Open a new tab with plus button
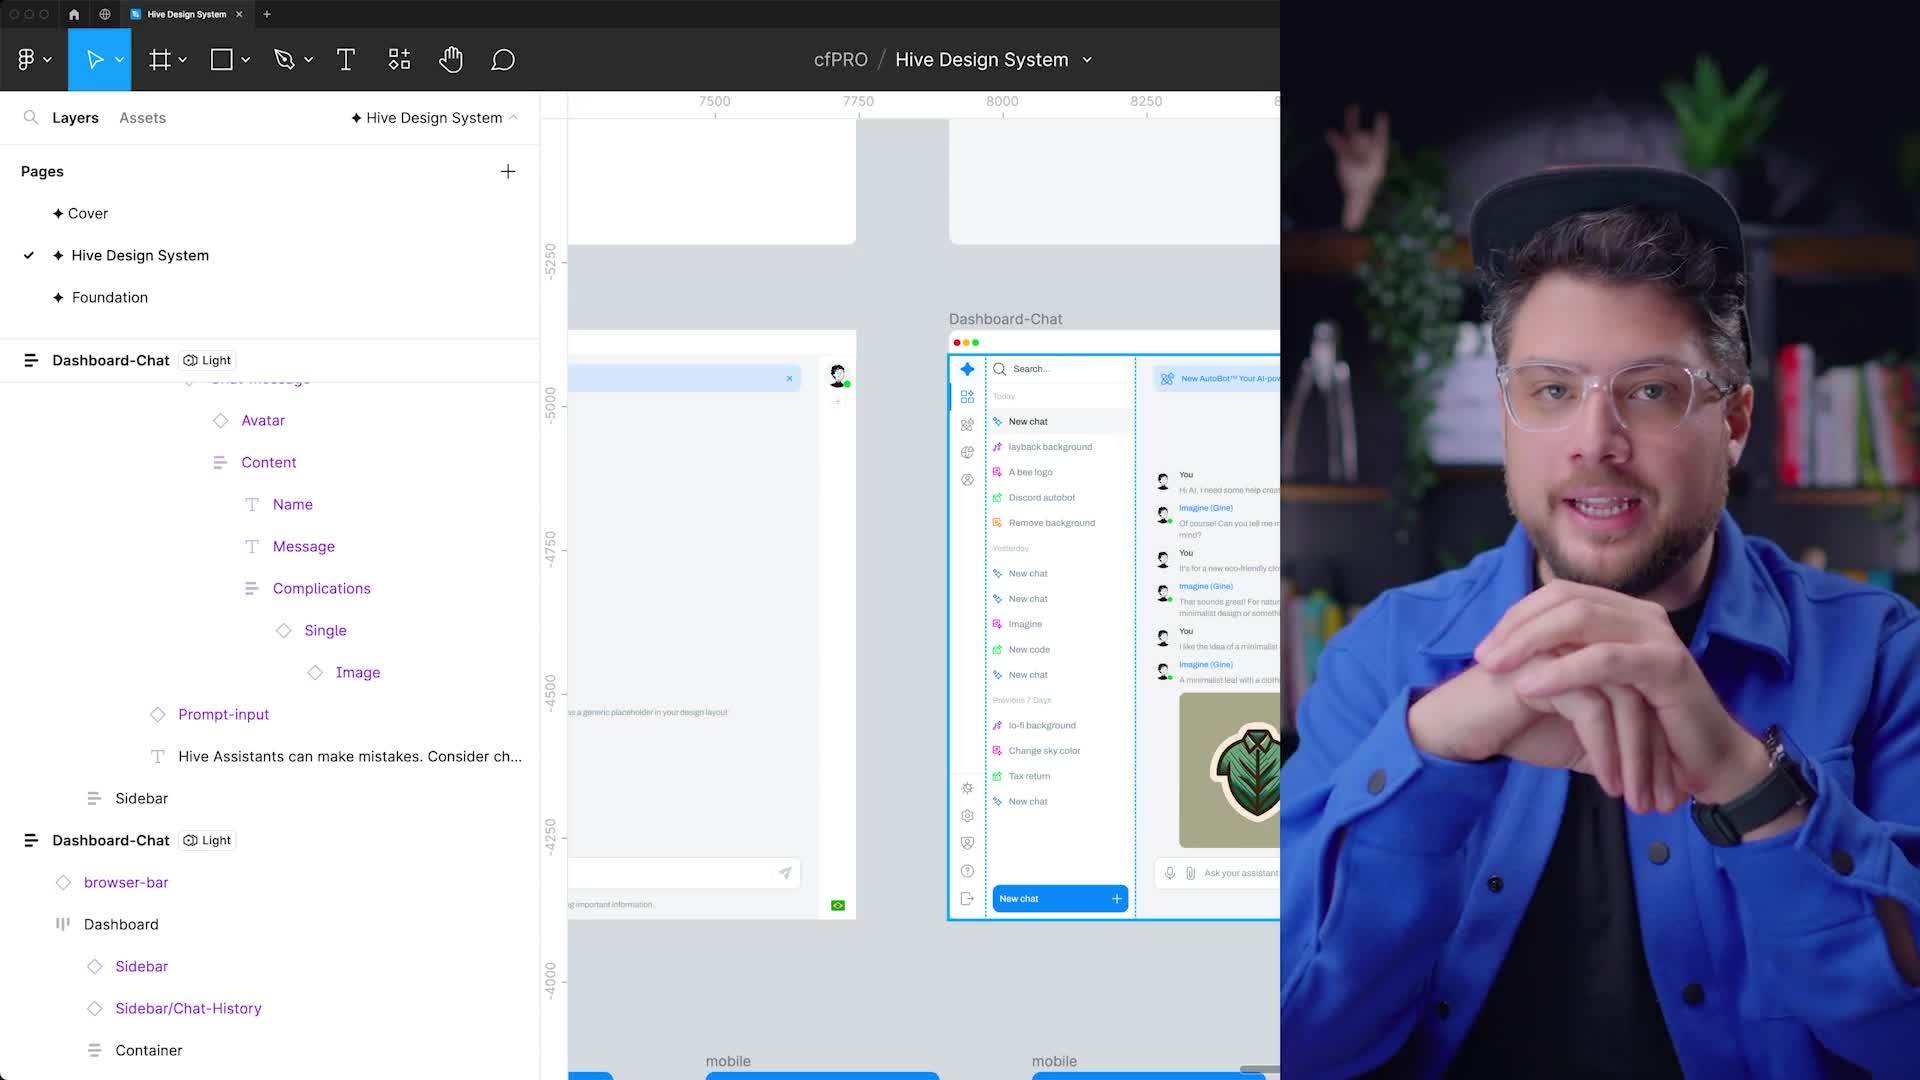 click(x=267, y=14)
